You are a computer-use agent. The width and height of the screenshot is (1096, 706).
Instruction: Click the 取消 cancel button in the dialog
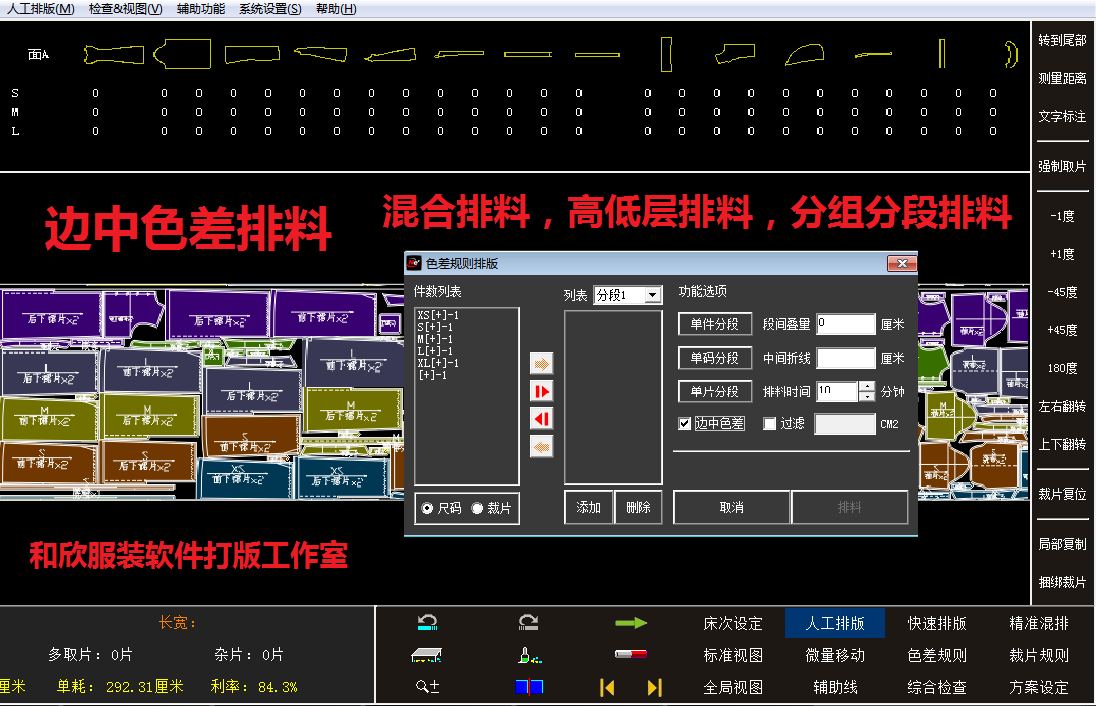pos(731,507)
